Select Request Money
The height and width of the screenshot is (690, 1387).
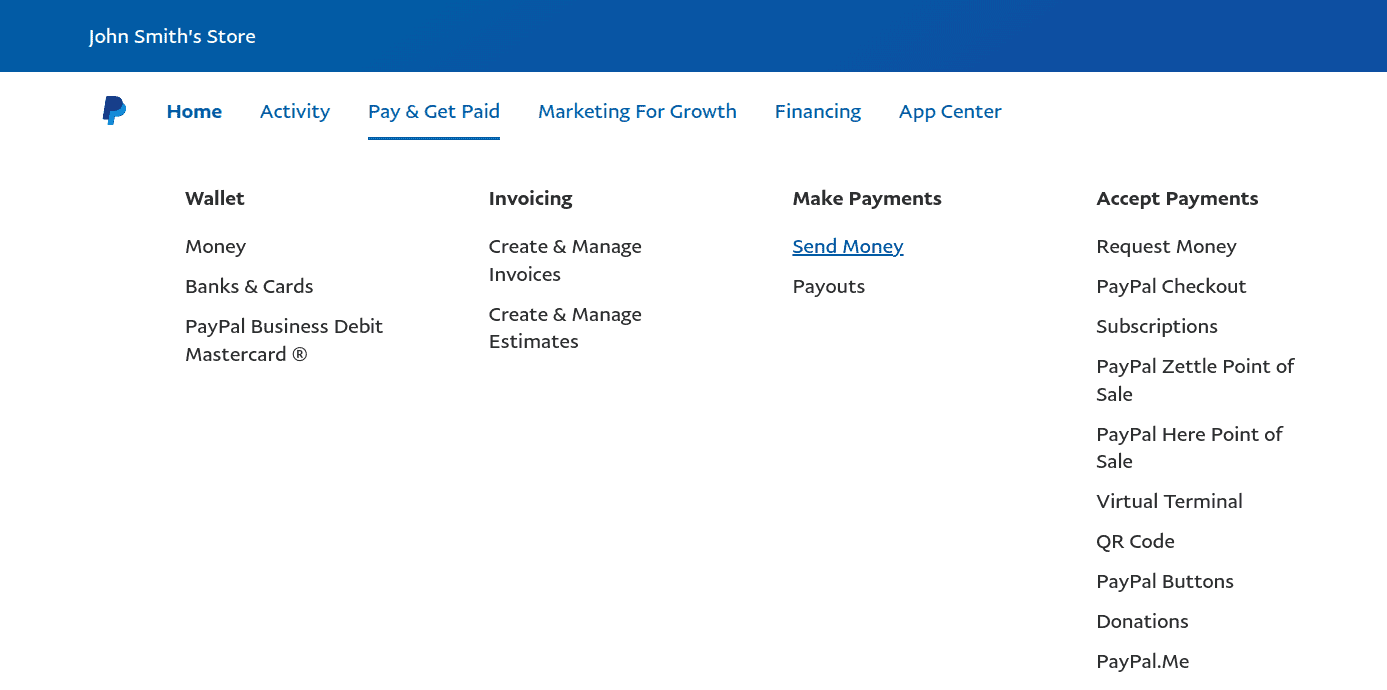[x=1166, y=247]
